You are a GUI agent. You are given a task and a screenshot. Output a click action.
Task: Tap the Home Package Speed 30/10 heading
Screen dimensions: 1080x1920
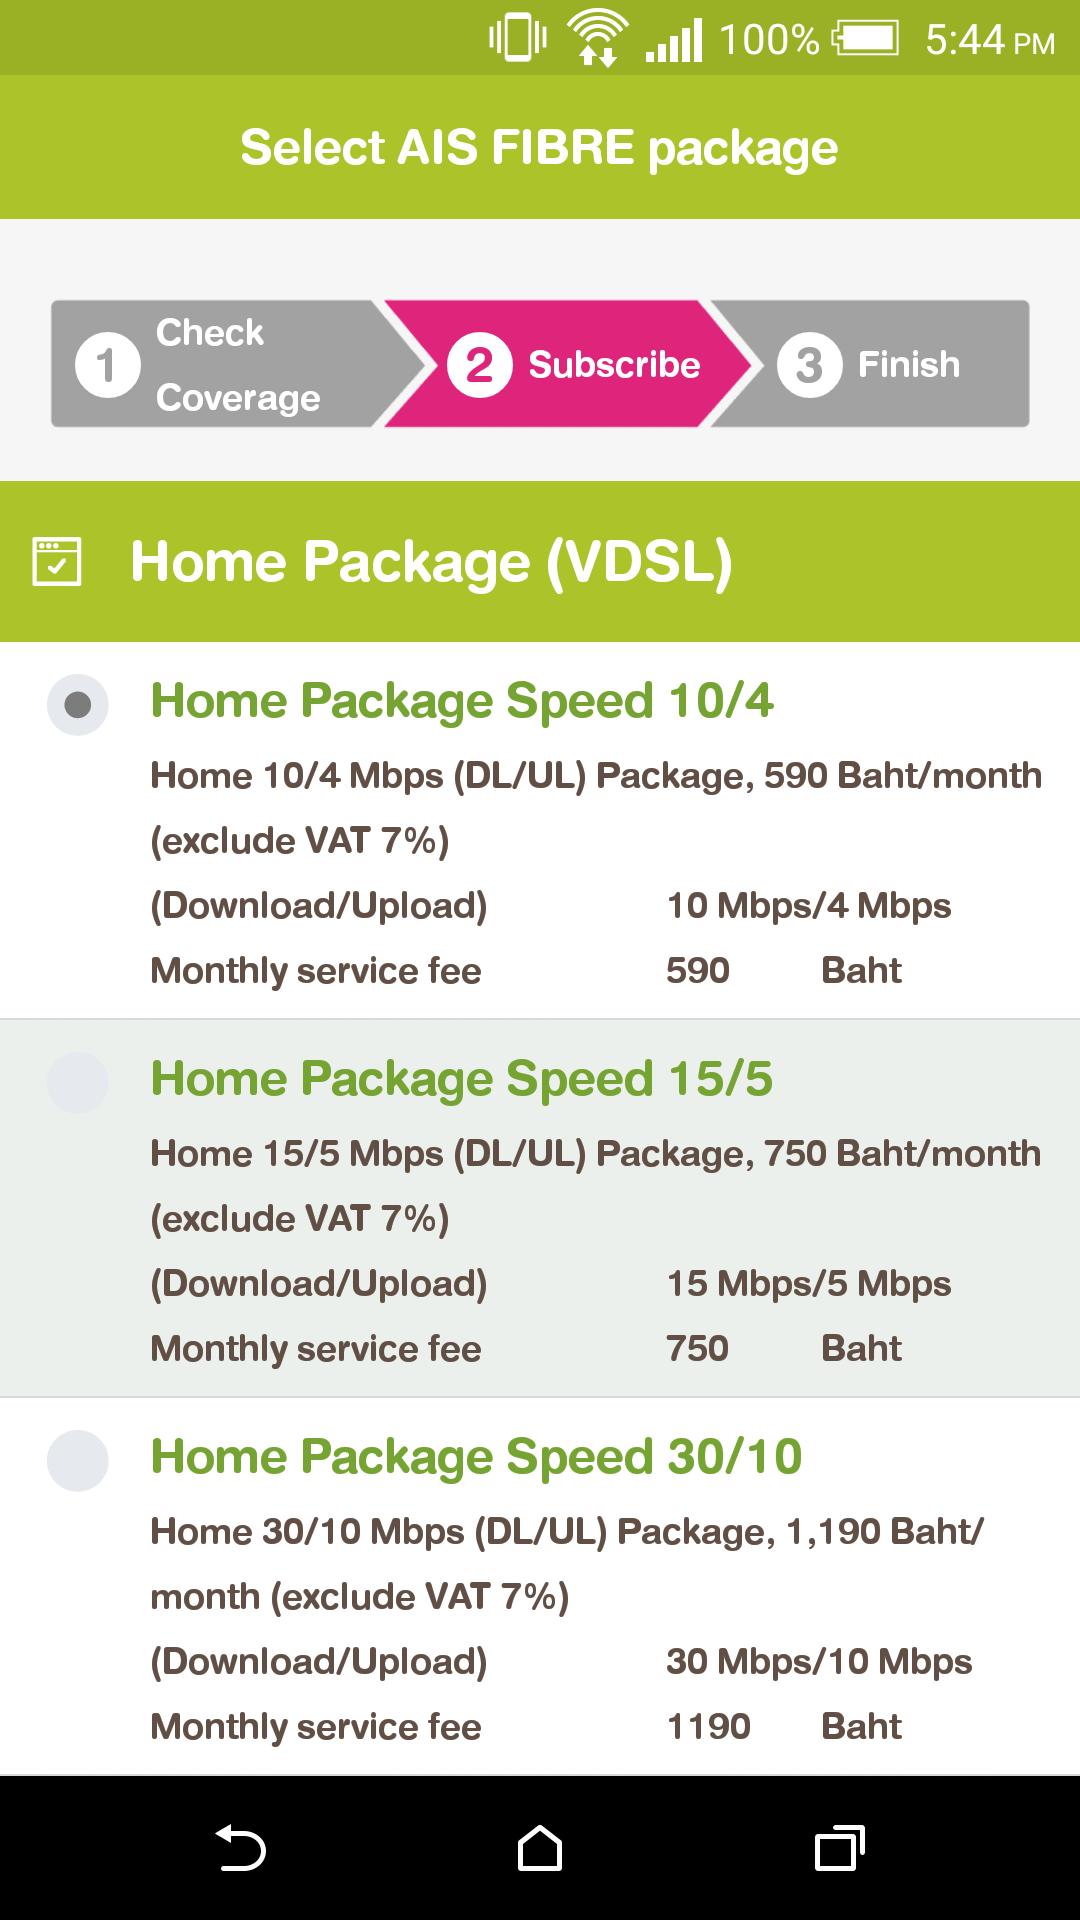476,1457
